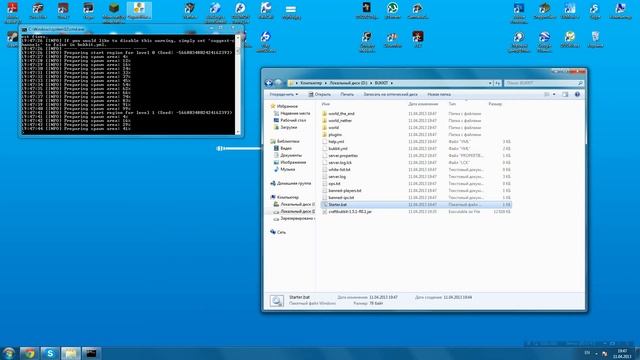Select the plugins folder in file list
This screenshot has height=360, width=640.
click(x=335, y=134)
